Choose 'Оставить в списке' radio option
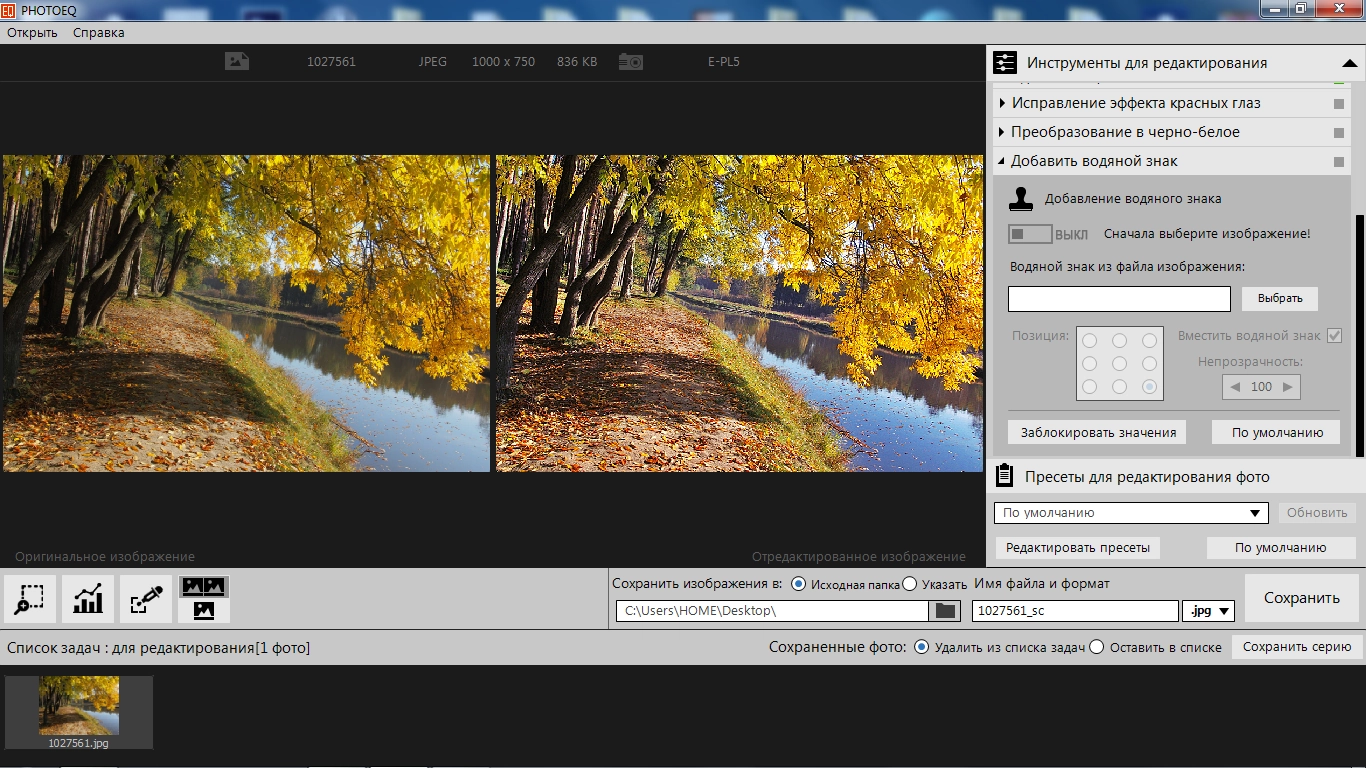 tap(1097, 647)
